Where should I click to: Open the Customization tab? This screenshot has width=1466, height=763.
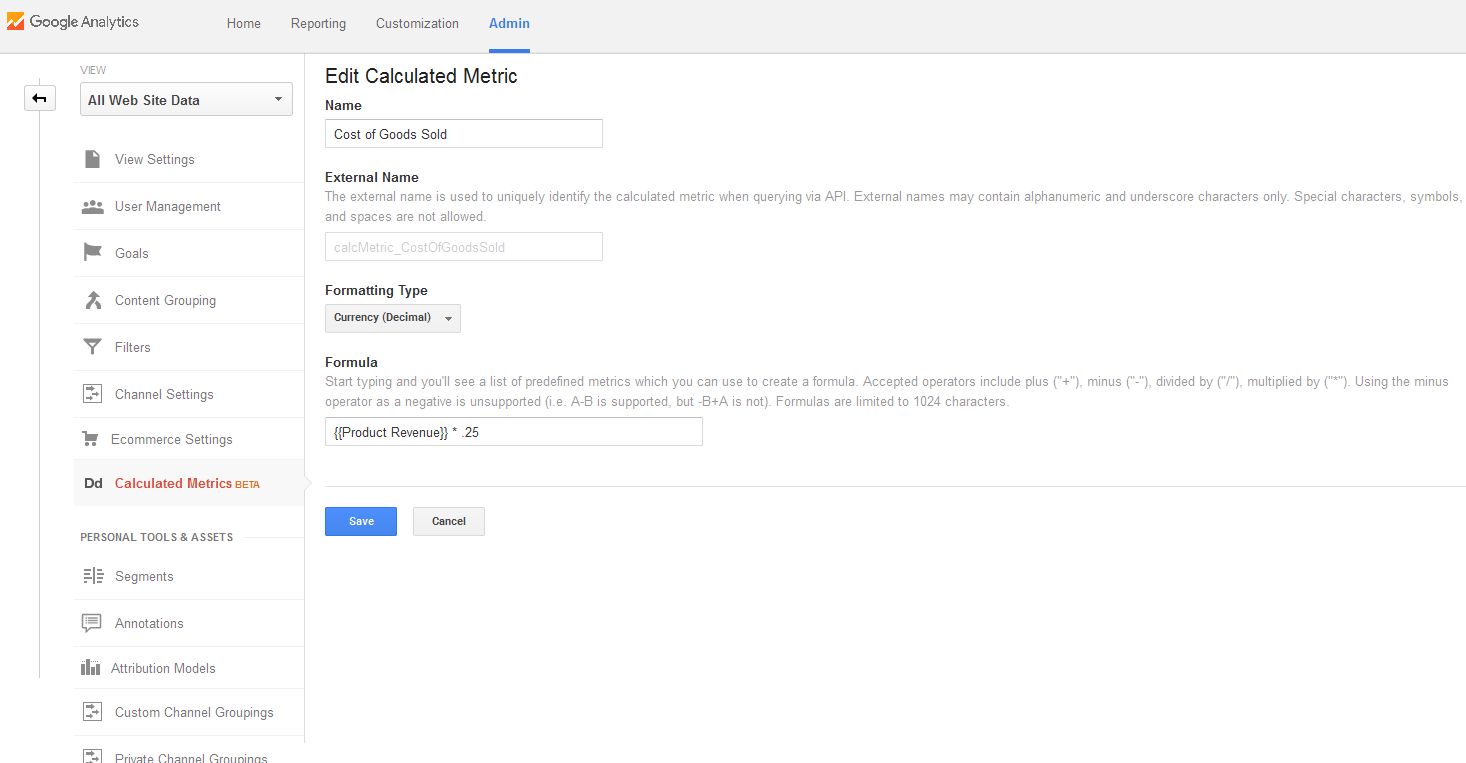pos(417,24)
